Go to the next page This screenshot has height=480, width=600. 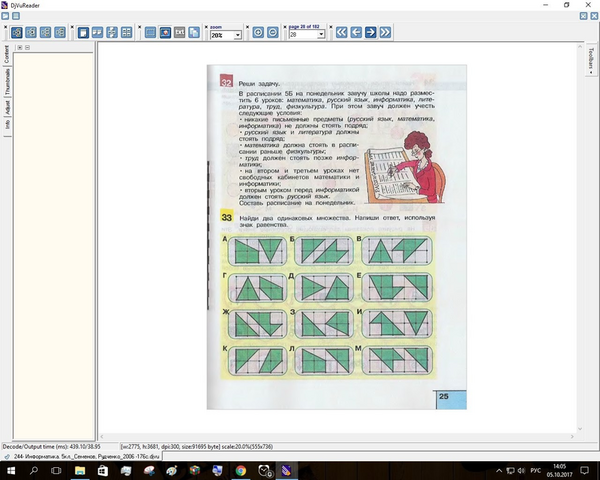370,33
